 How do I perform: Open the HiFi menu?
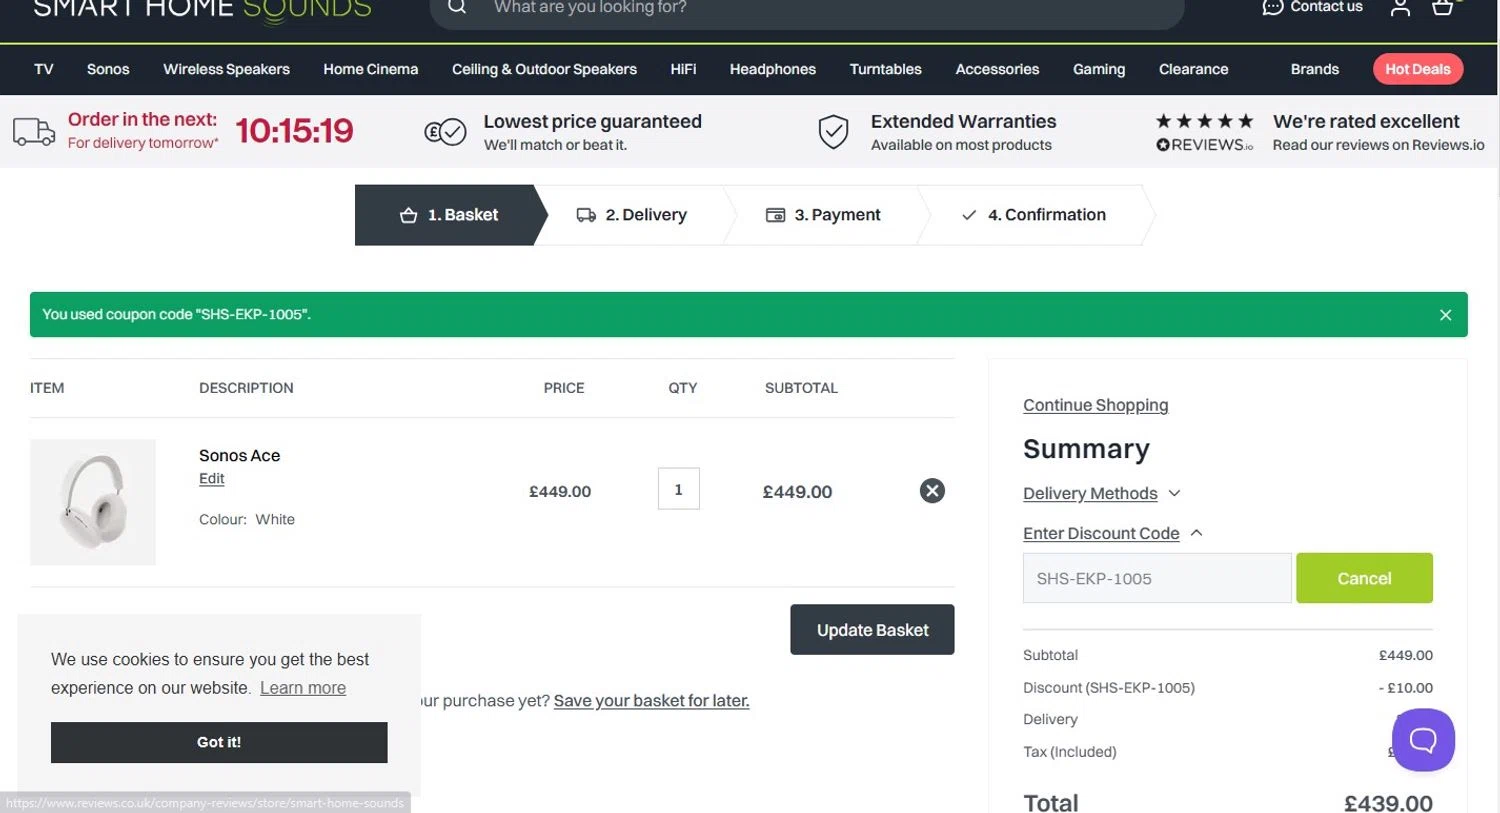[x=683, y=69]
